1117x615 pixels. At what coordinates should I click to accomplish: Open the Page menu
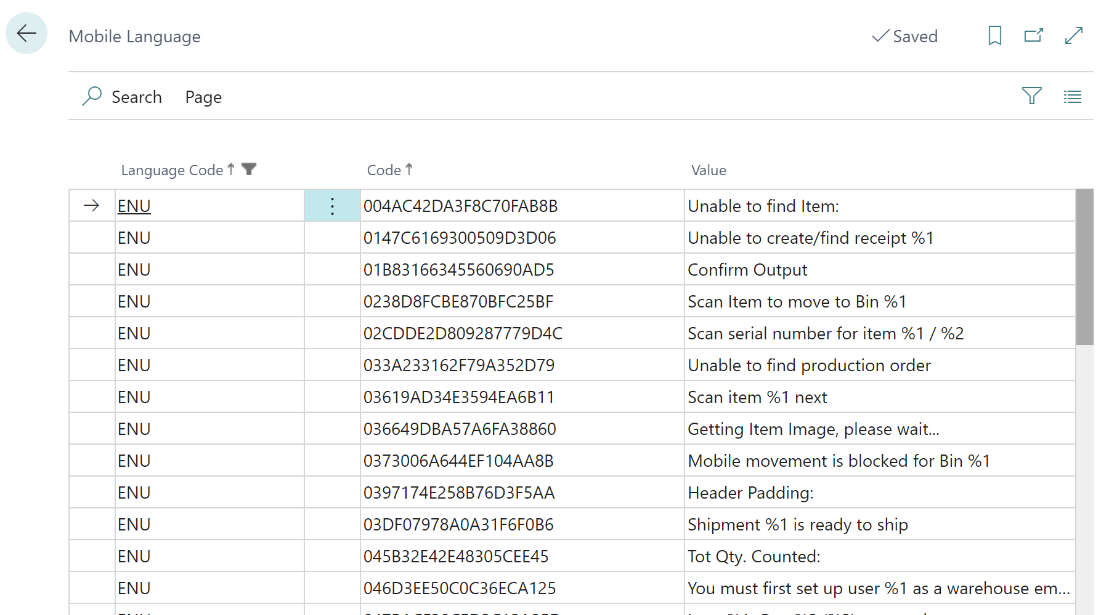pos(203,97)
